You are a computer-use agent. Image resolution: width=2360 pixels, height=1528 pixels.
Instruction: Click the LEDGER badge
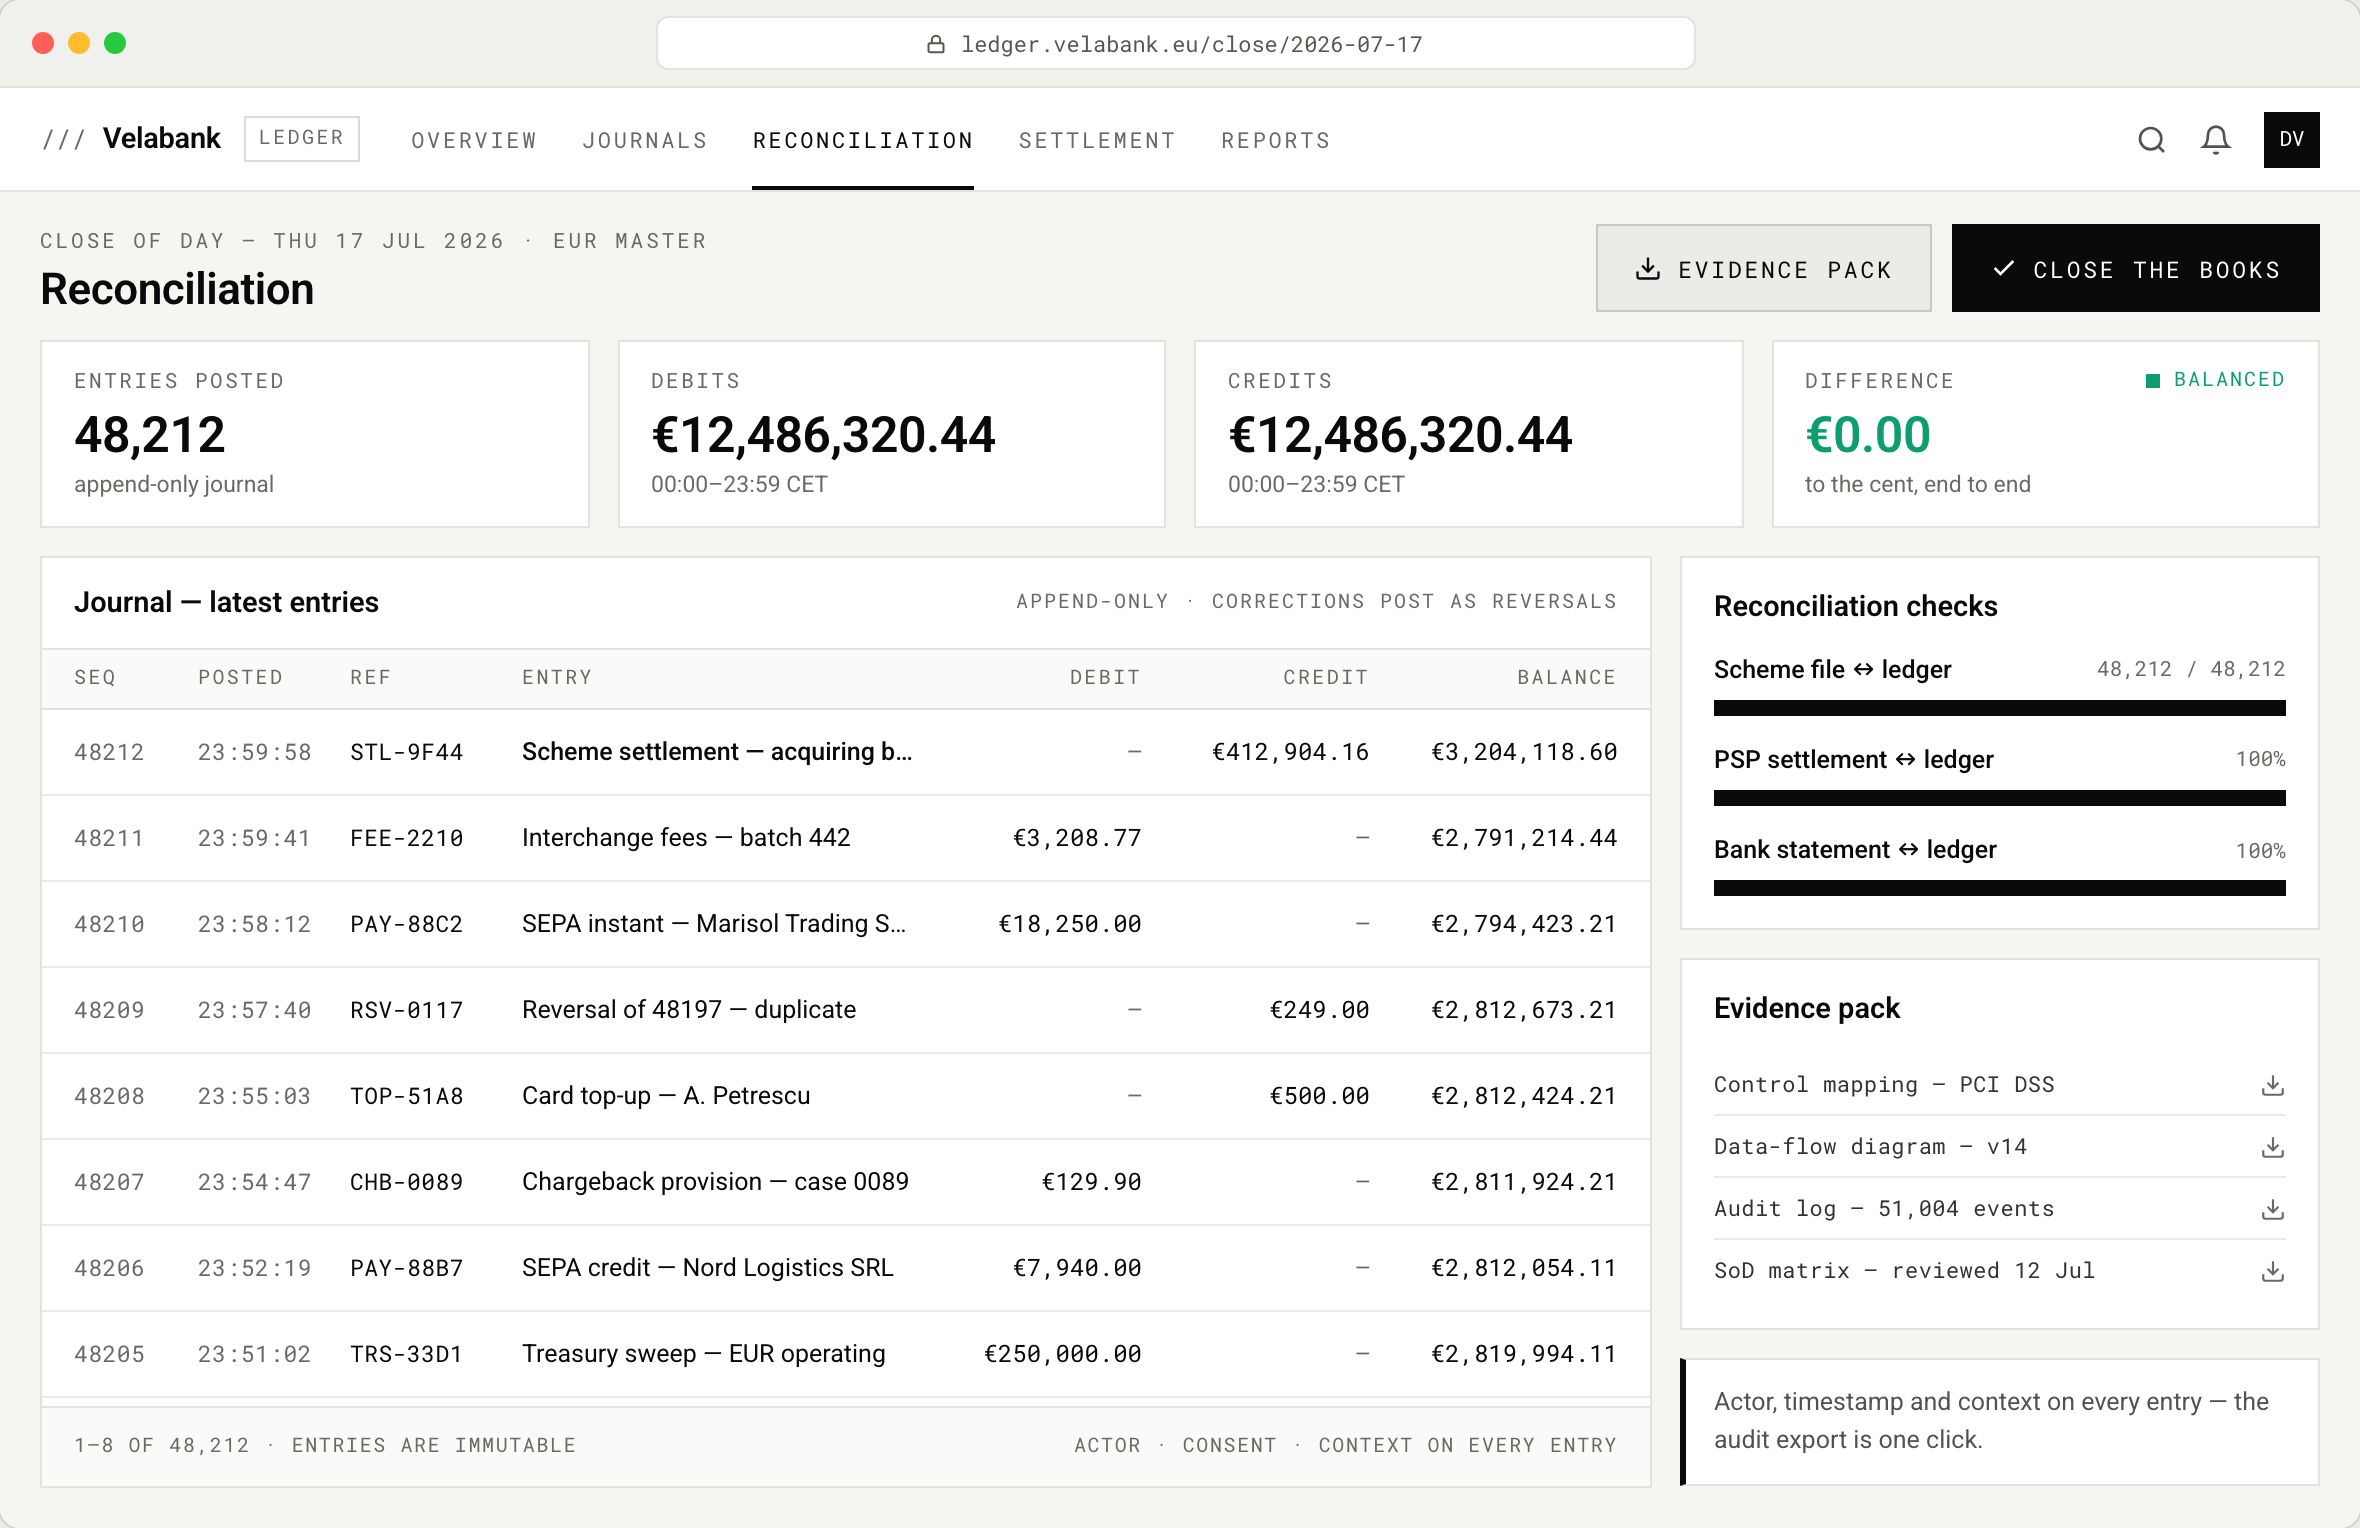(x=302, y=138)
